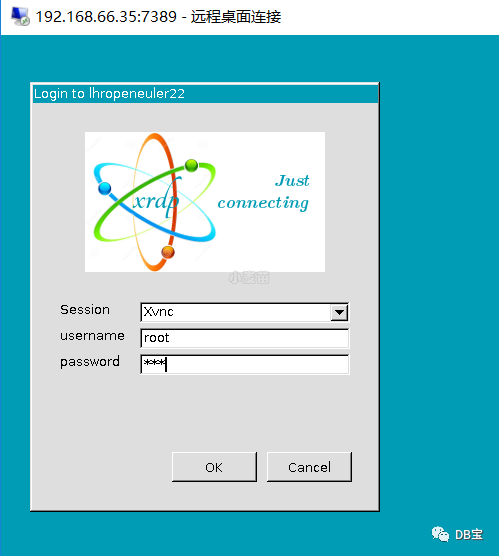
Task: Click the orange orbit ball in logo
Action: point(168,252)
